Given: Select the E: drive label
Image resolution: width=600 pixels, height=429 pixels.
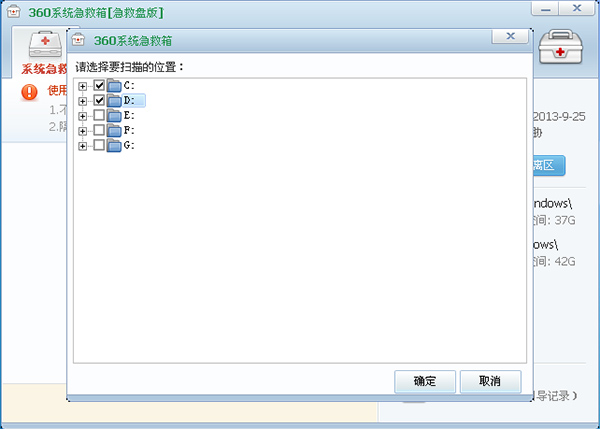Looking at the screenshot, I should [129, 115].
